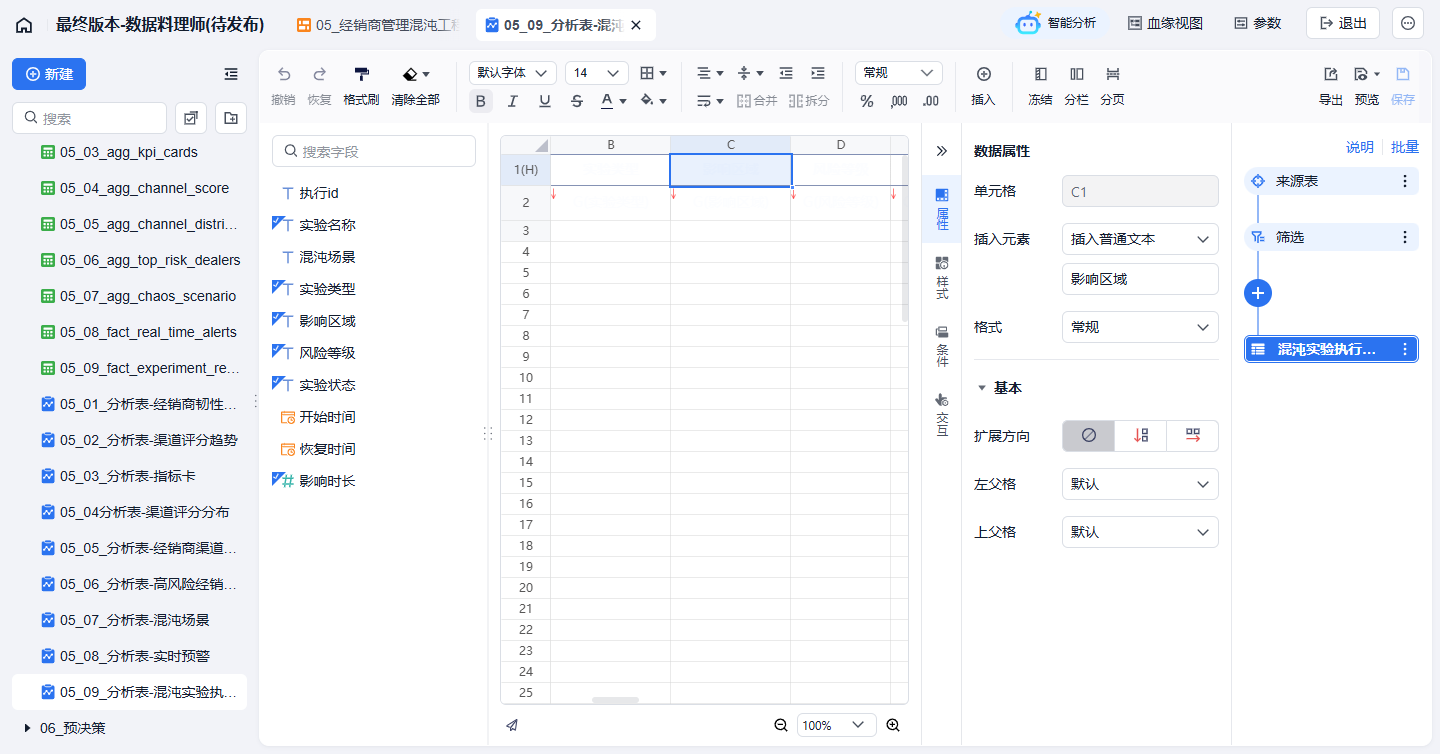Click the page break (分页) icon
Viewport: 1440px width, 754px height.
click(x=1113, y=74)
